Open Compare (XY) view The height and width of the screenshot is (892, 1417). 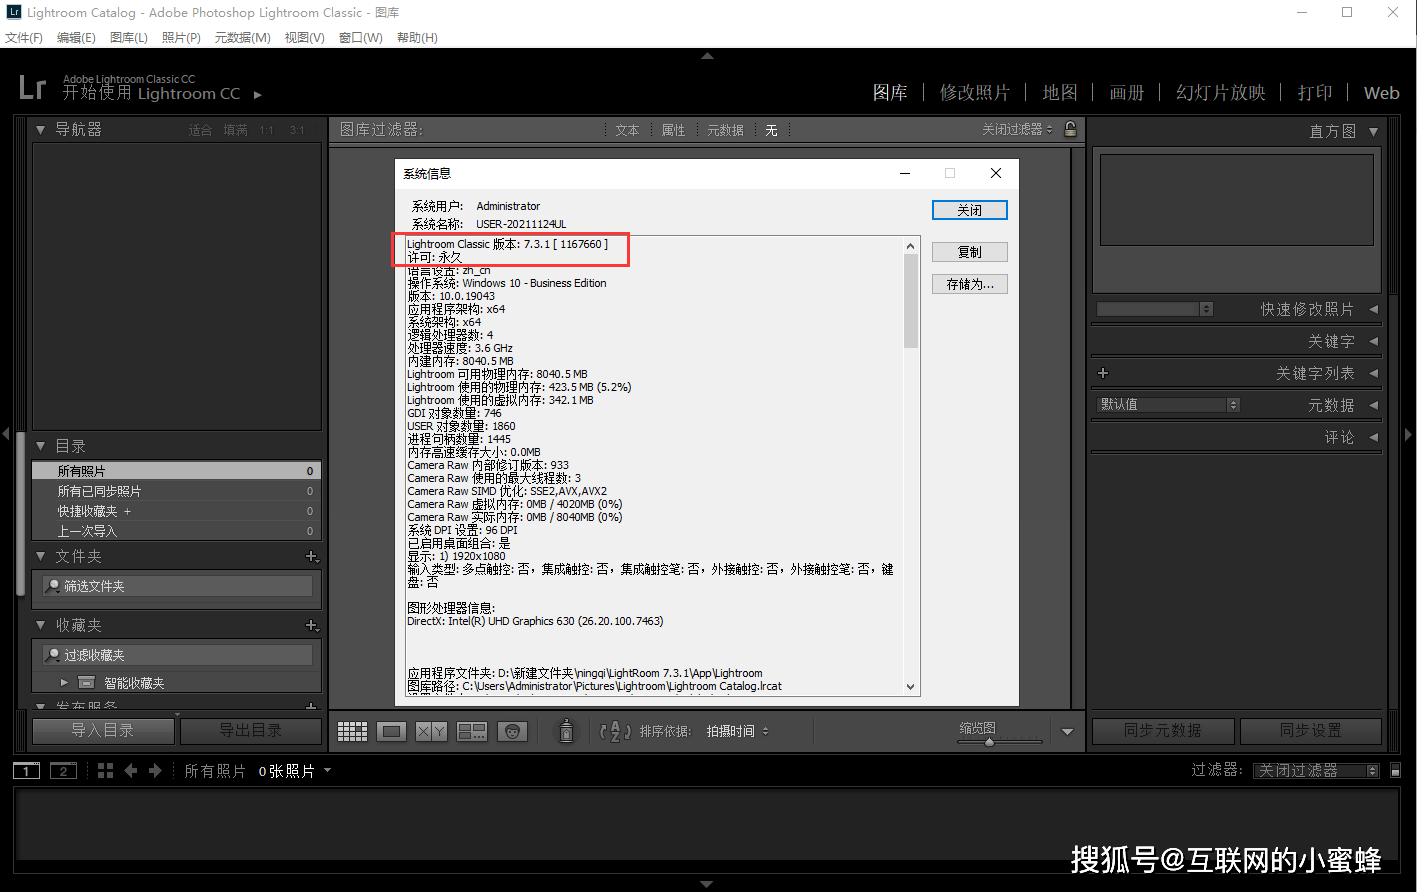pos(431,732)
